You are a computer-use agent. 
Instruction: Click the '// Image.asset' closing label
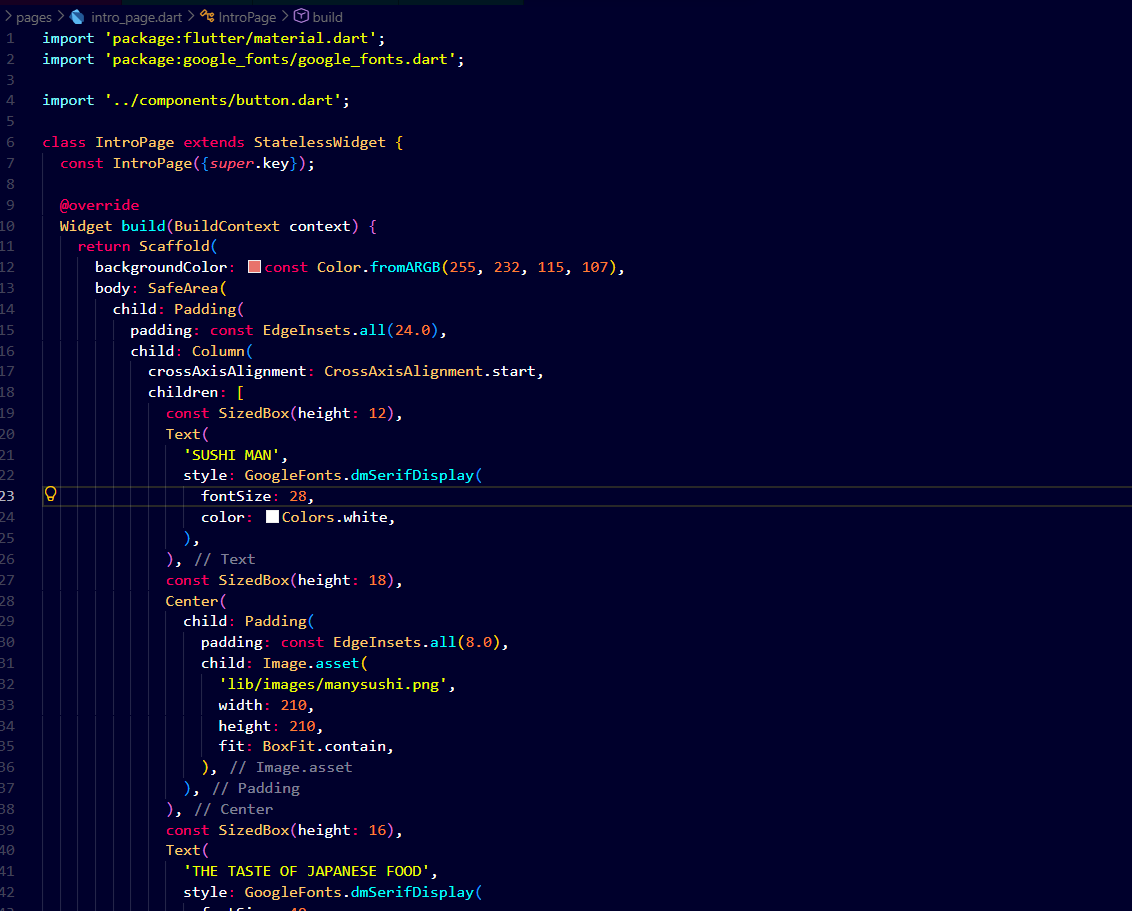[x=291, y=767]
